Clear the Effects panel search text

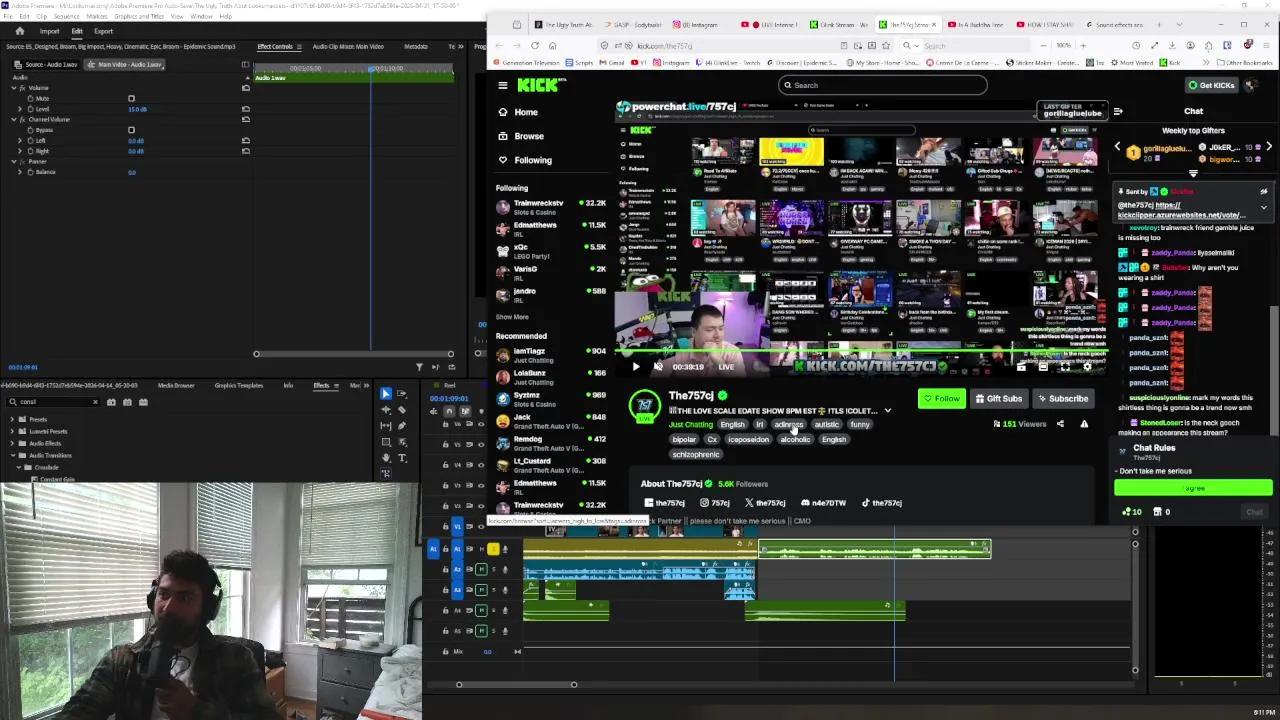point(95,402)
